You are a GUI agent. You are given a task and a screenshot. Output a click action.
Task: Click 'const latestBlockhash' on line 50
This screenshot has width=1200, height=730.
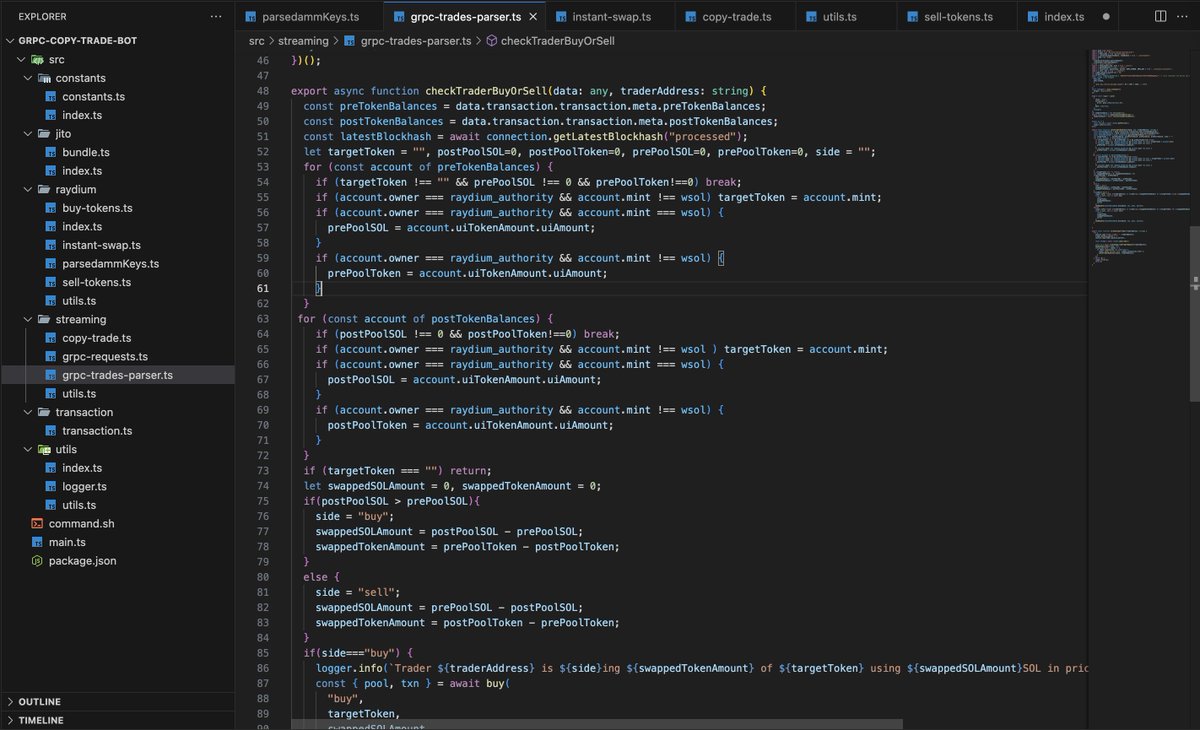(368, 137)
